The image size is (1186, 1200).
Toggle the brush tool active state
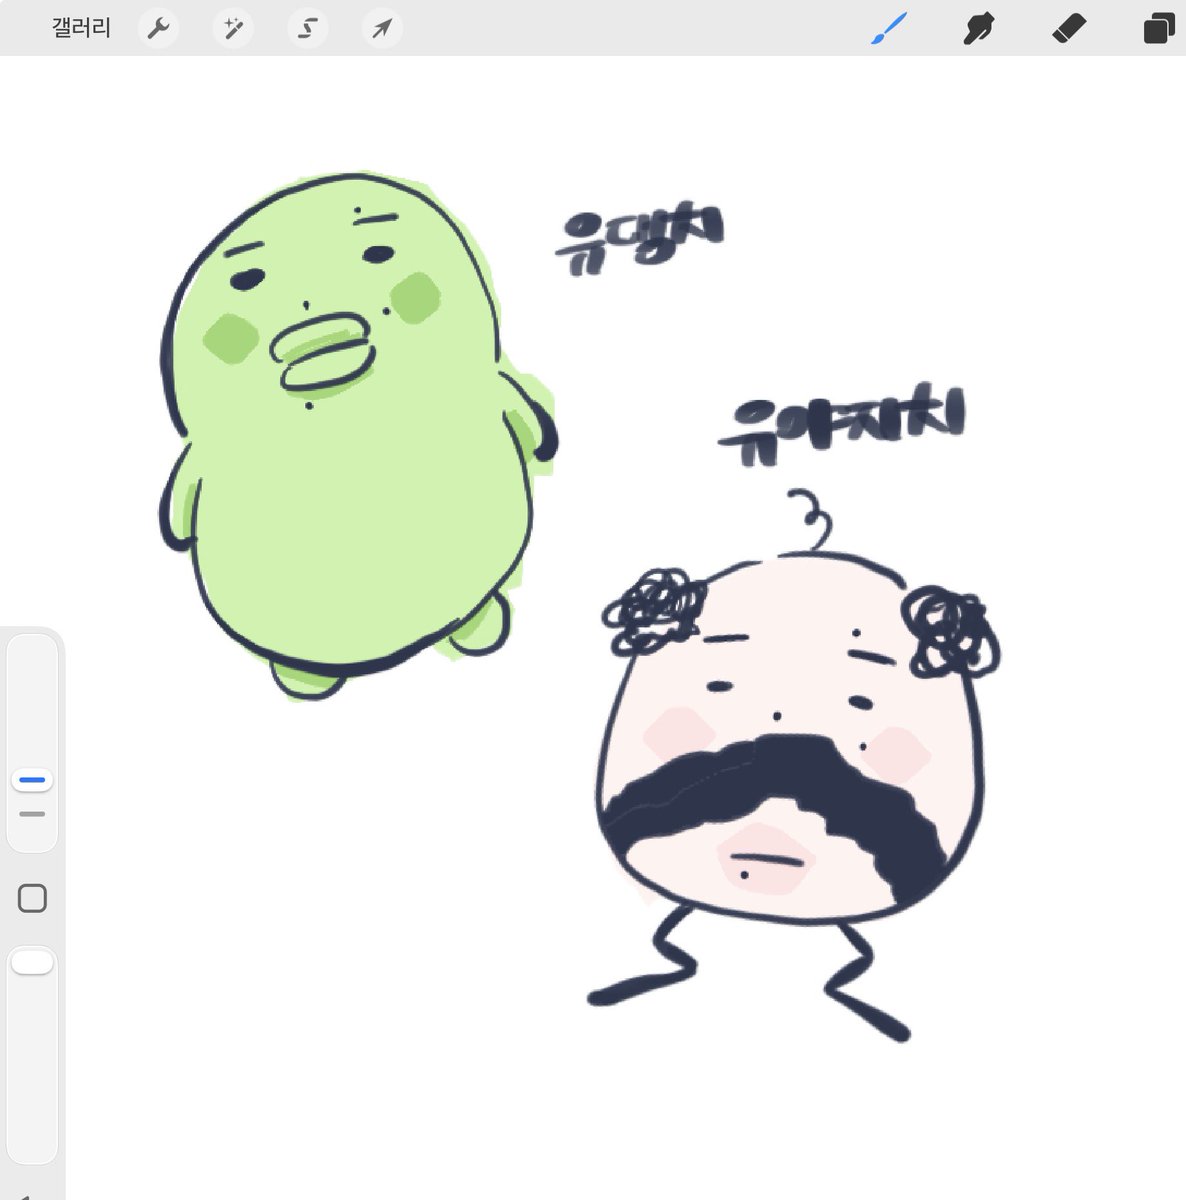[890, 28]
